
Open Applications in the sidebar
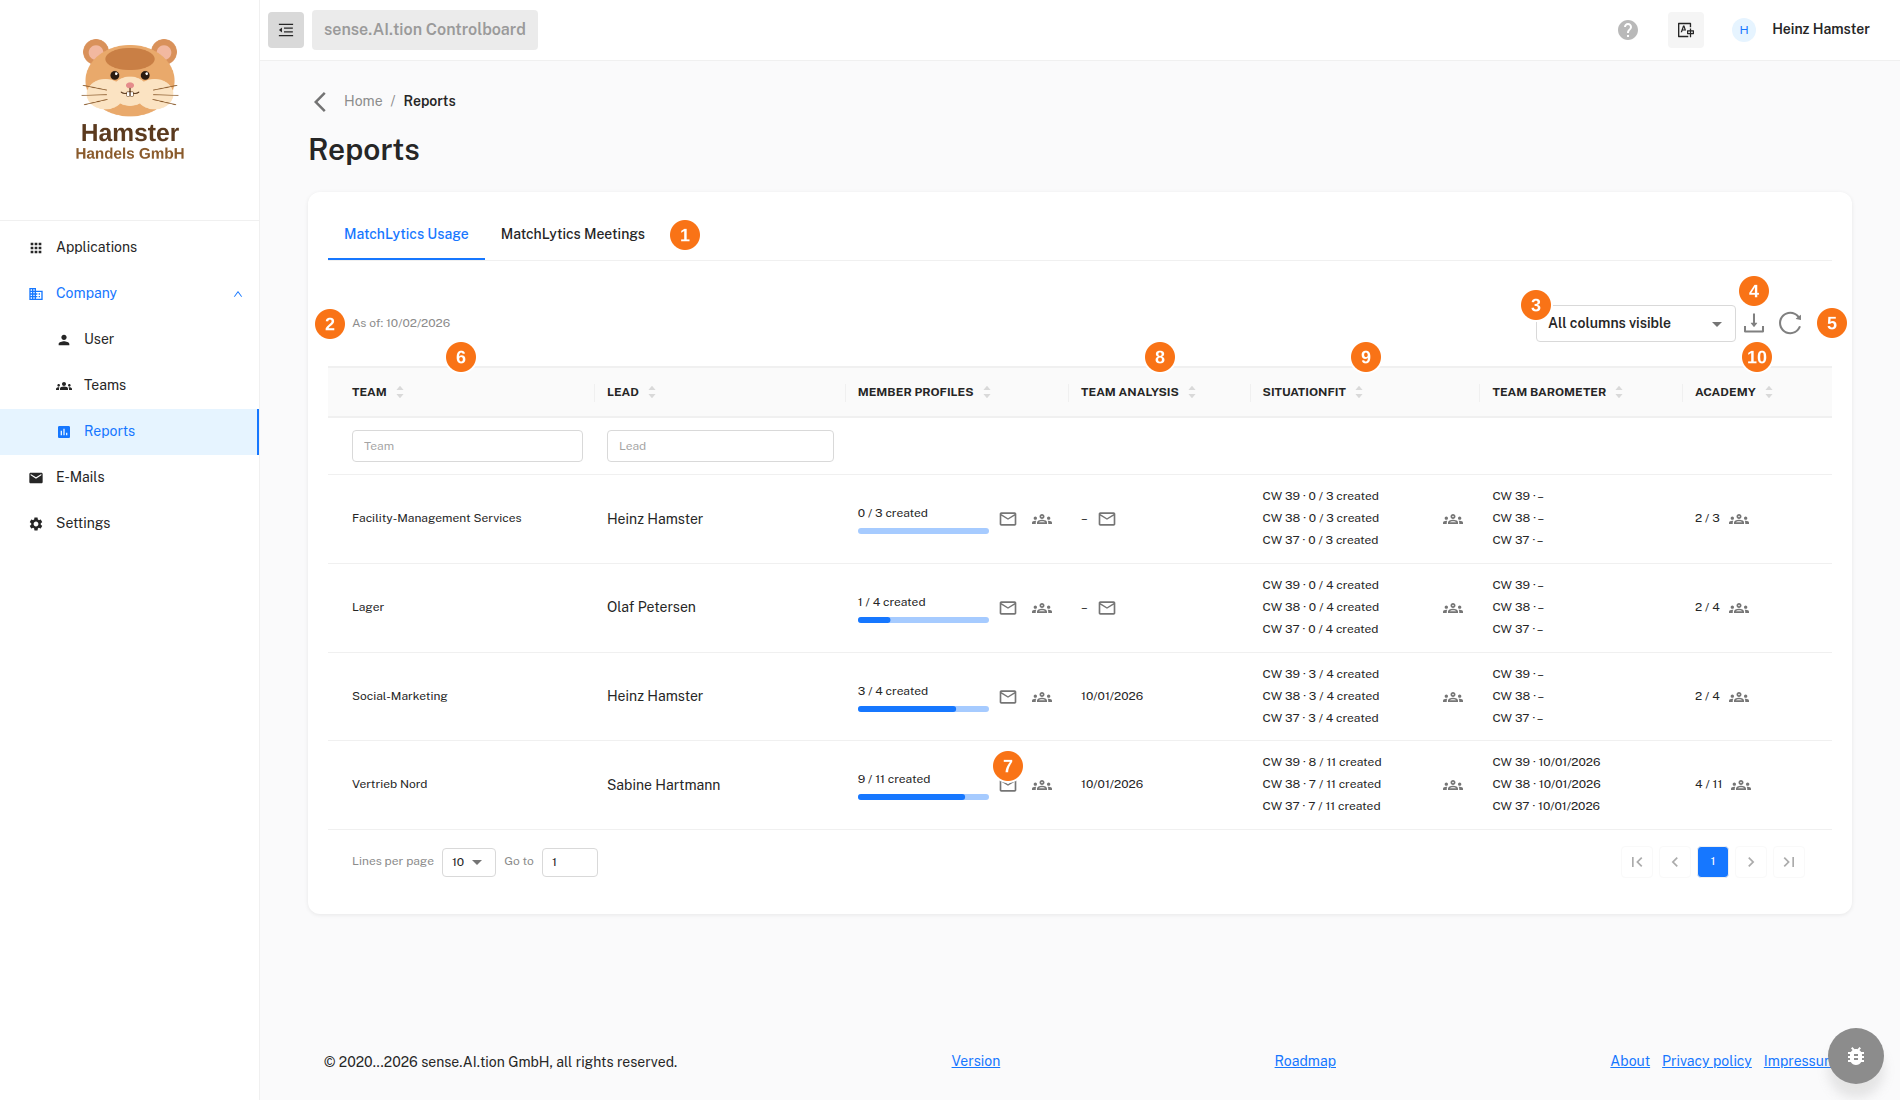pyautogui.click(x=129, y=247)
